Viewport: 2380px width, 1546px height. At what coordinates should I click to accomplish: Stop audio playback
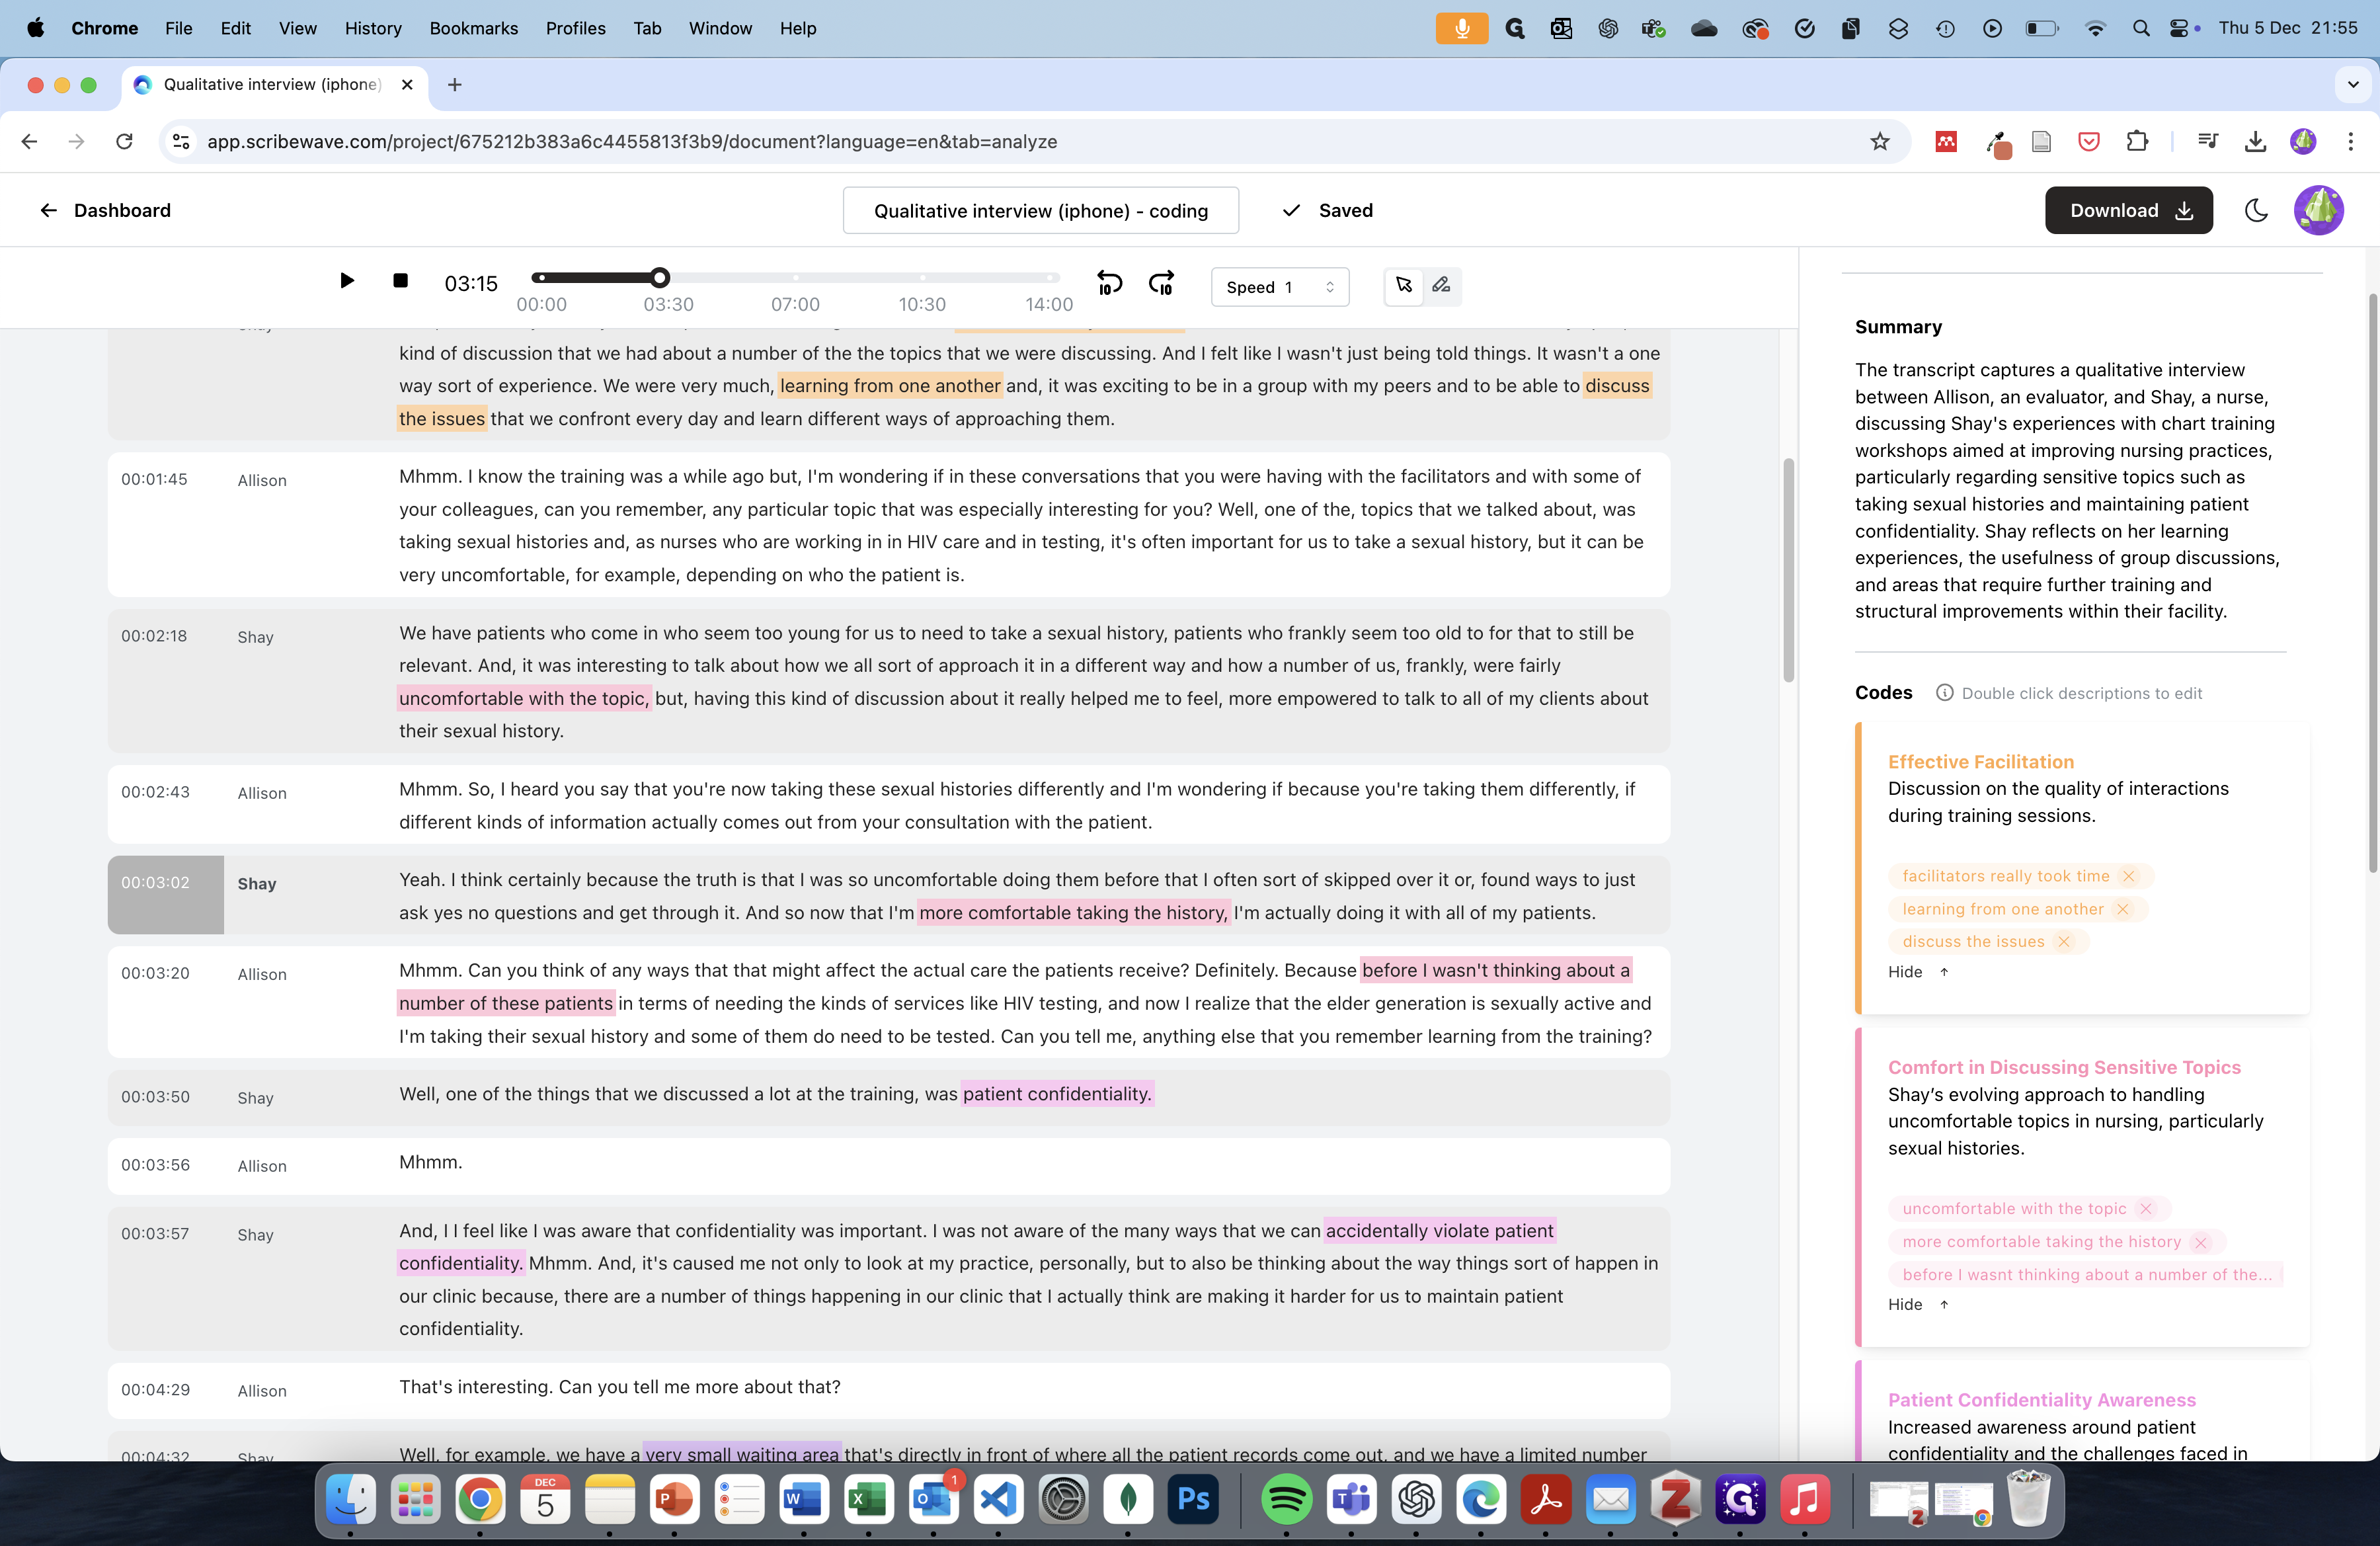400,281
